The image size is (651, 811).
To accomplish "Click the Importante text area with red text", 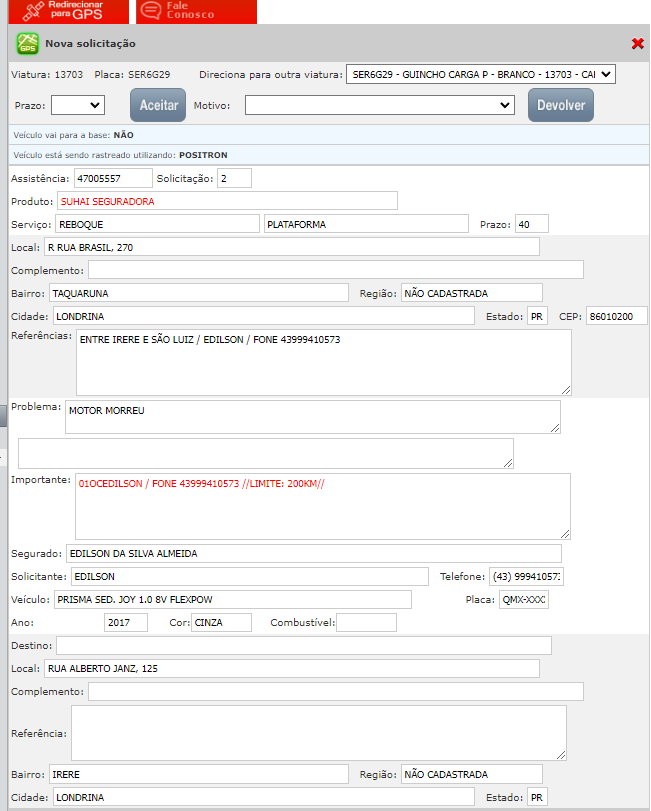I will [322, 506].
